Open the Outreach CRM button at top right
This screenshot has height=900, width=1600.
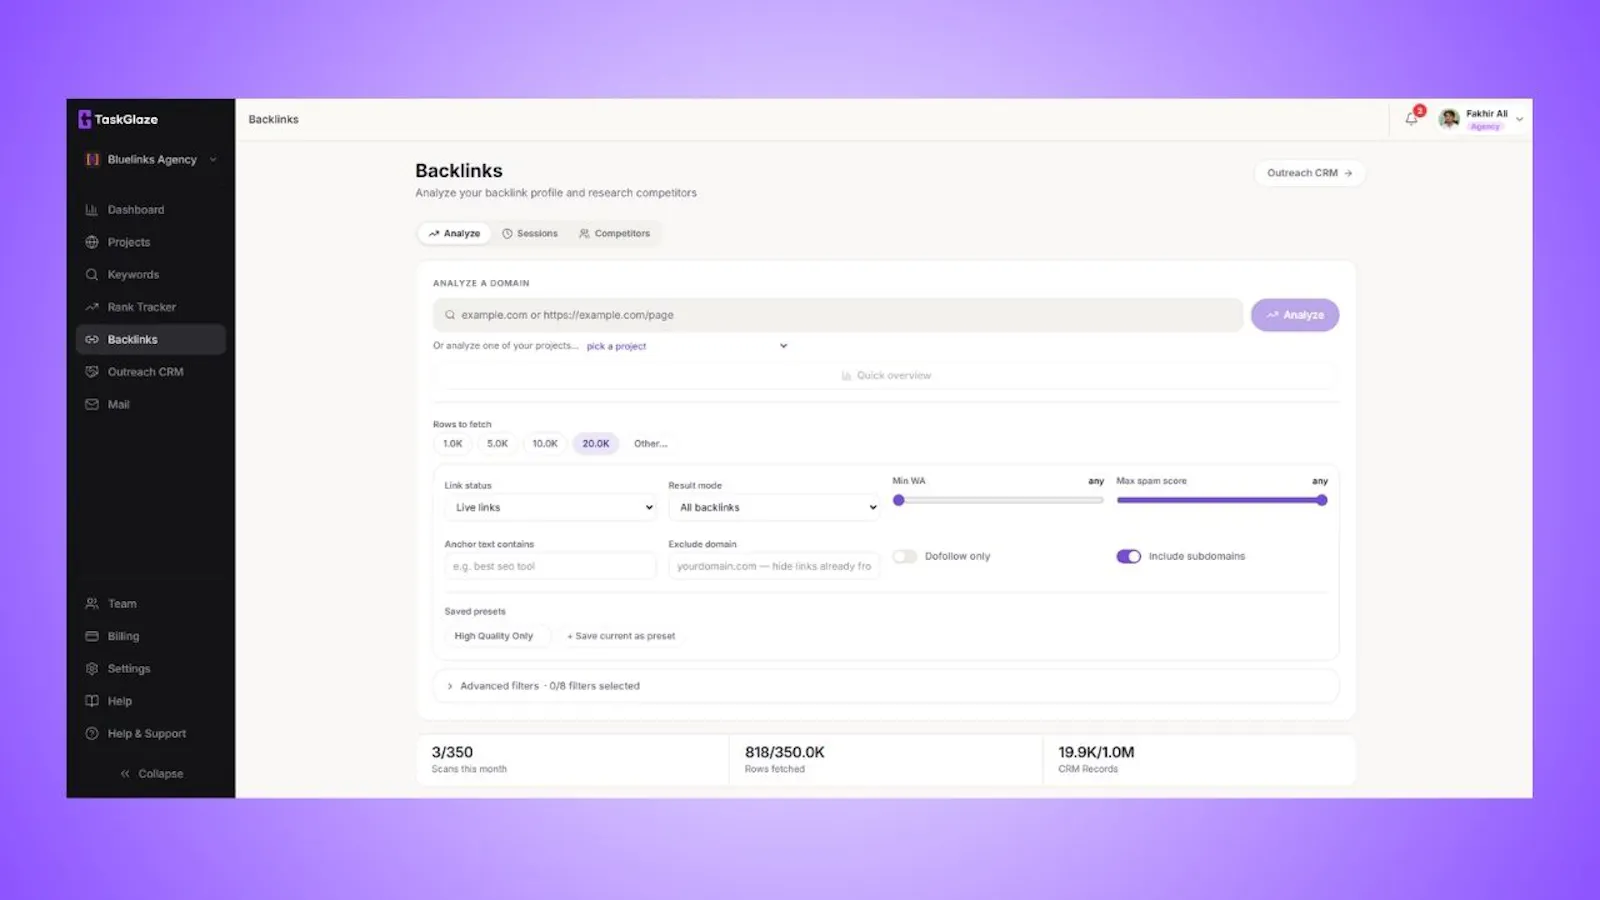pyautogui.click(x=1309, y=173)
